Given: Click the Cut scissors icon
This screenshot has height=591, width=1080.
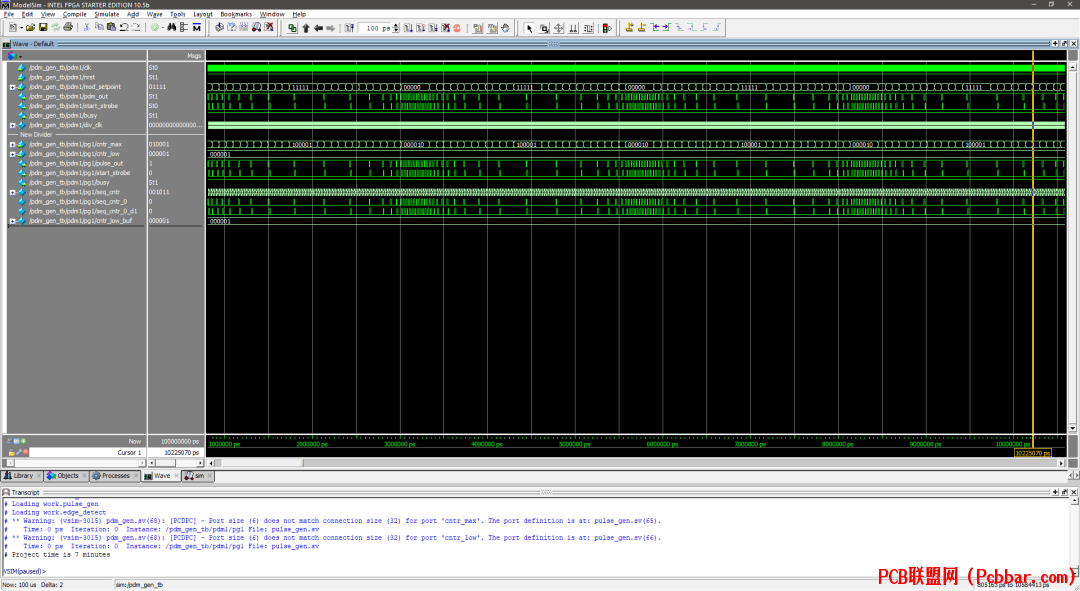Looking at the screenshot, I should point(86,28).
